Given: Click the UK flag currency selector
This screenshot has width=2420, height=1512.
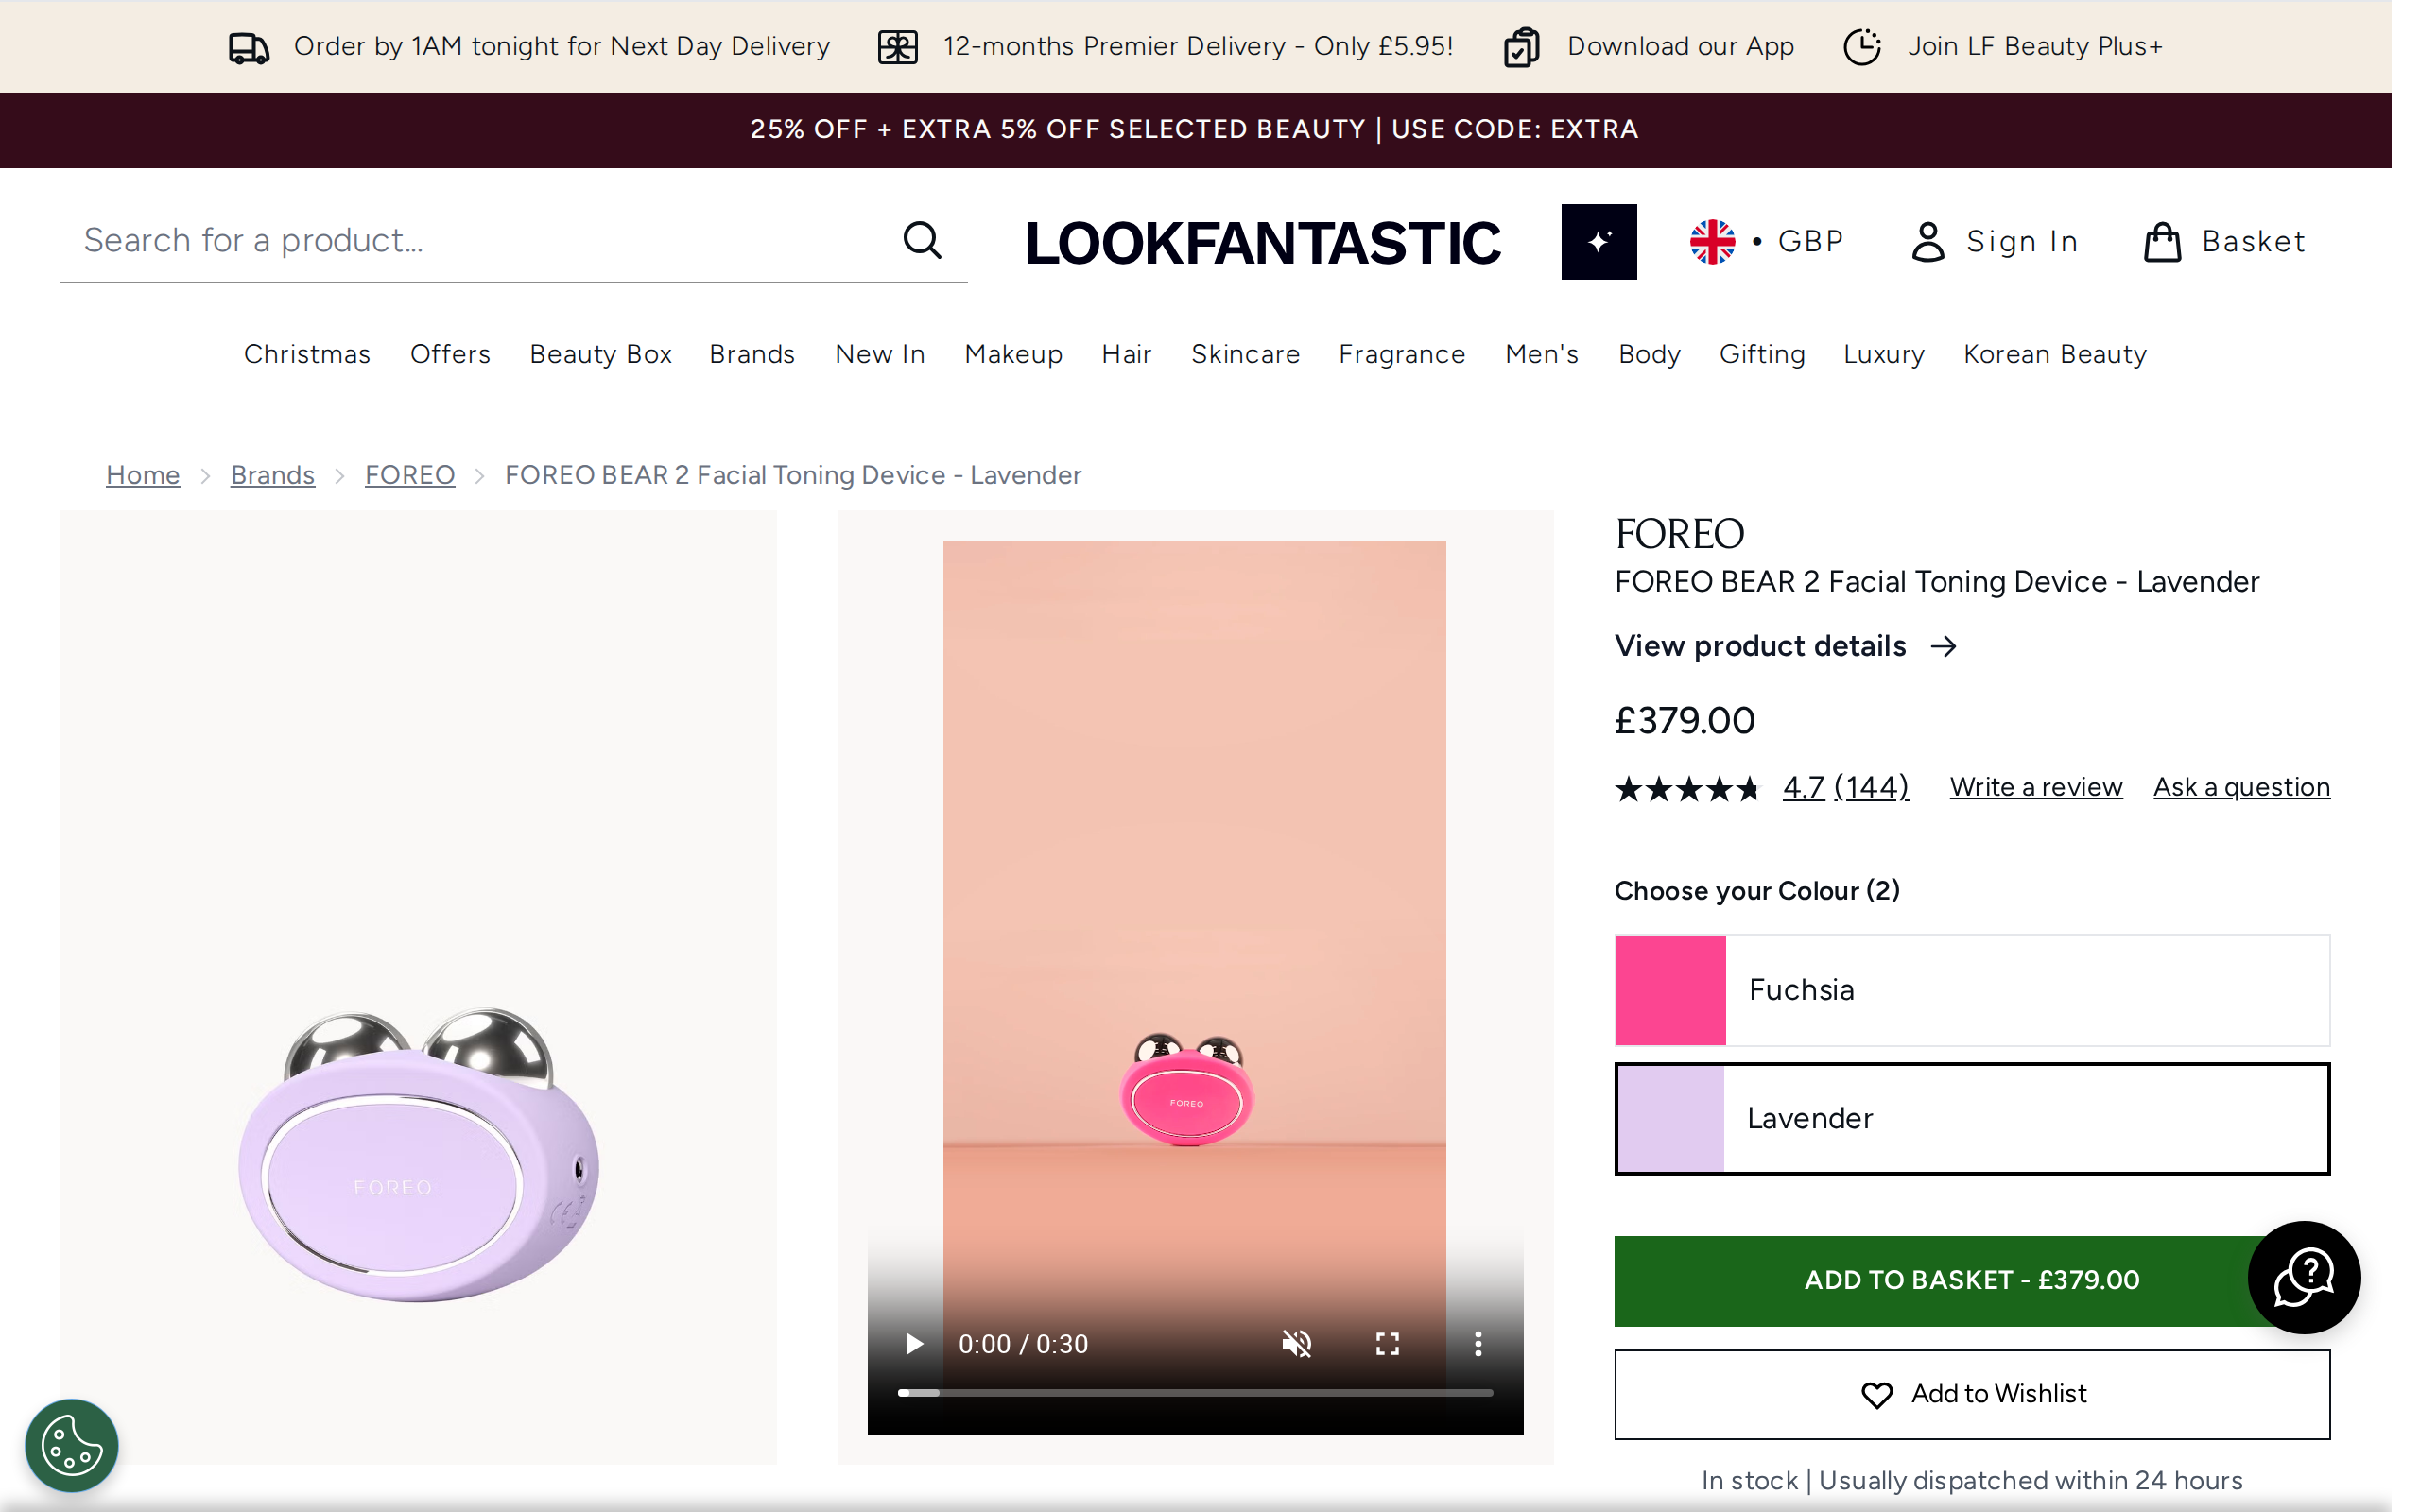Looking at the screenshot, I should pos(1712,241).
